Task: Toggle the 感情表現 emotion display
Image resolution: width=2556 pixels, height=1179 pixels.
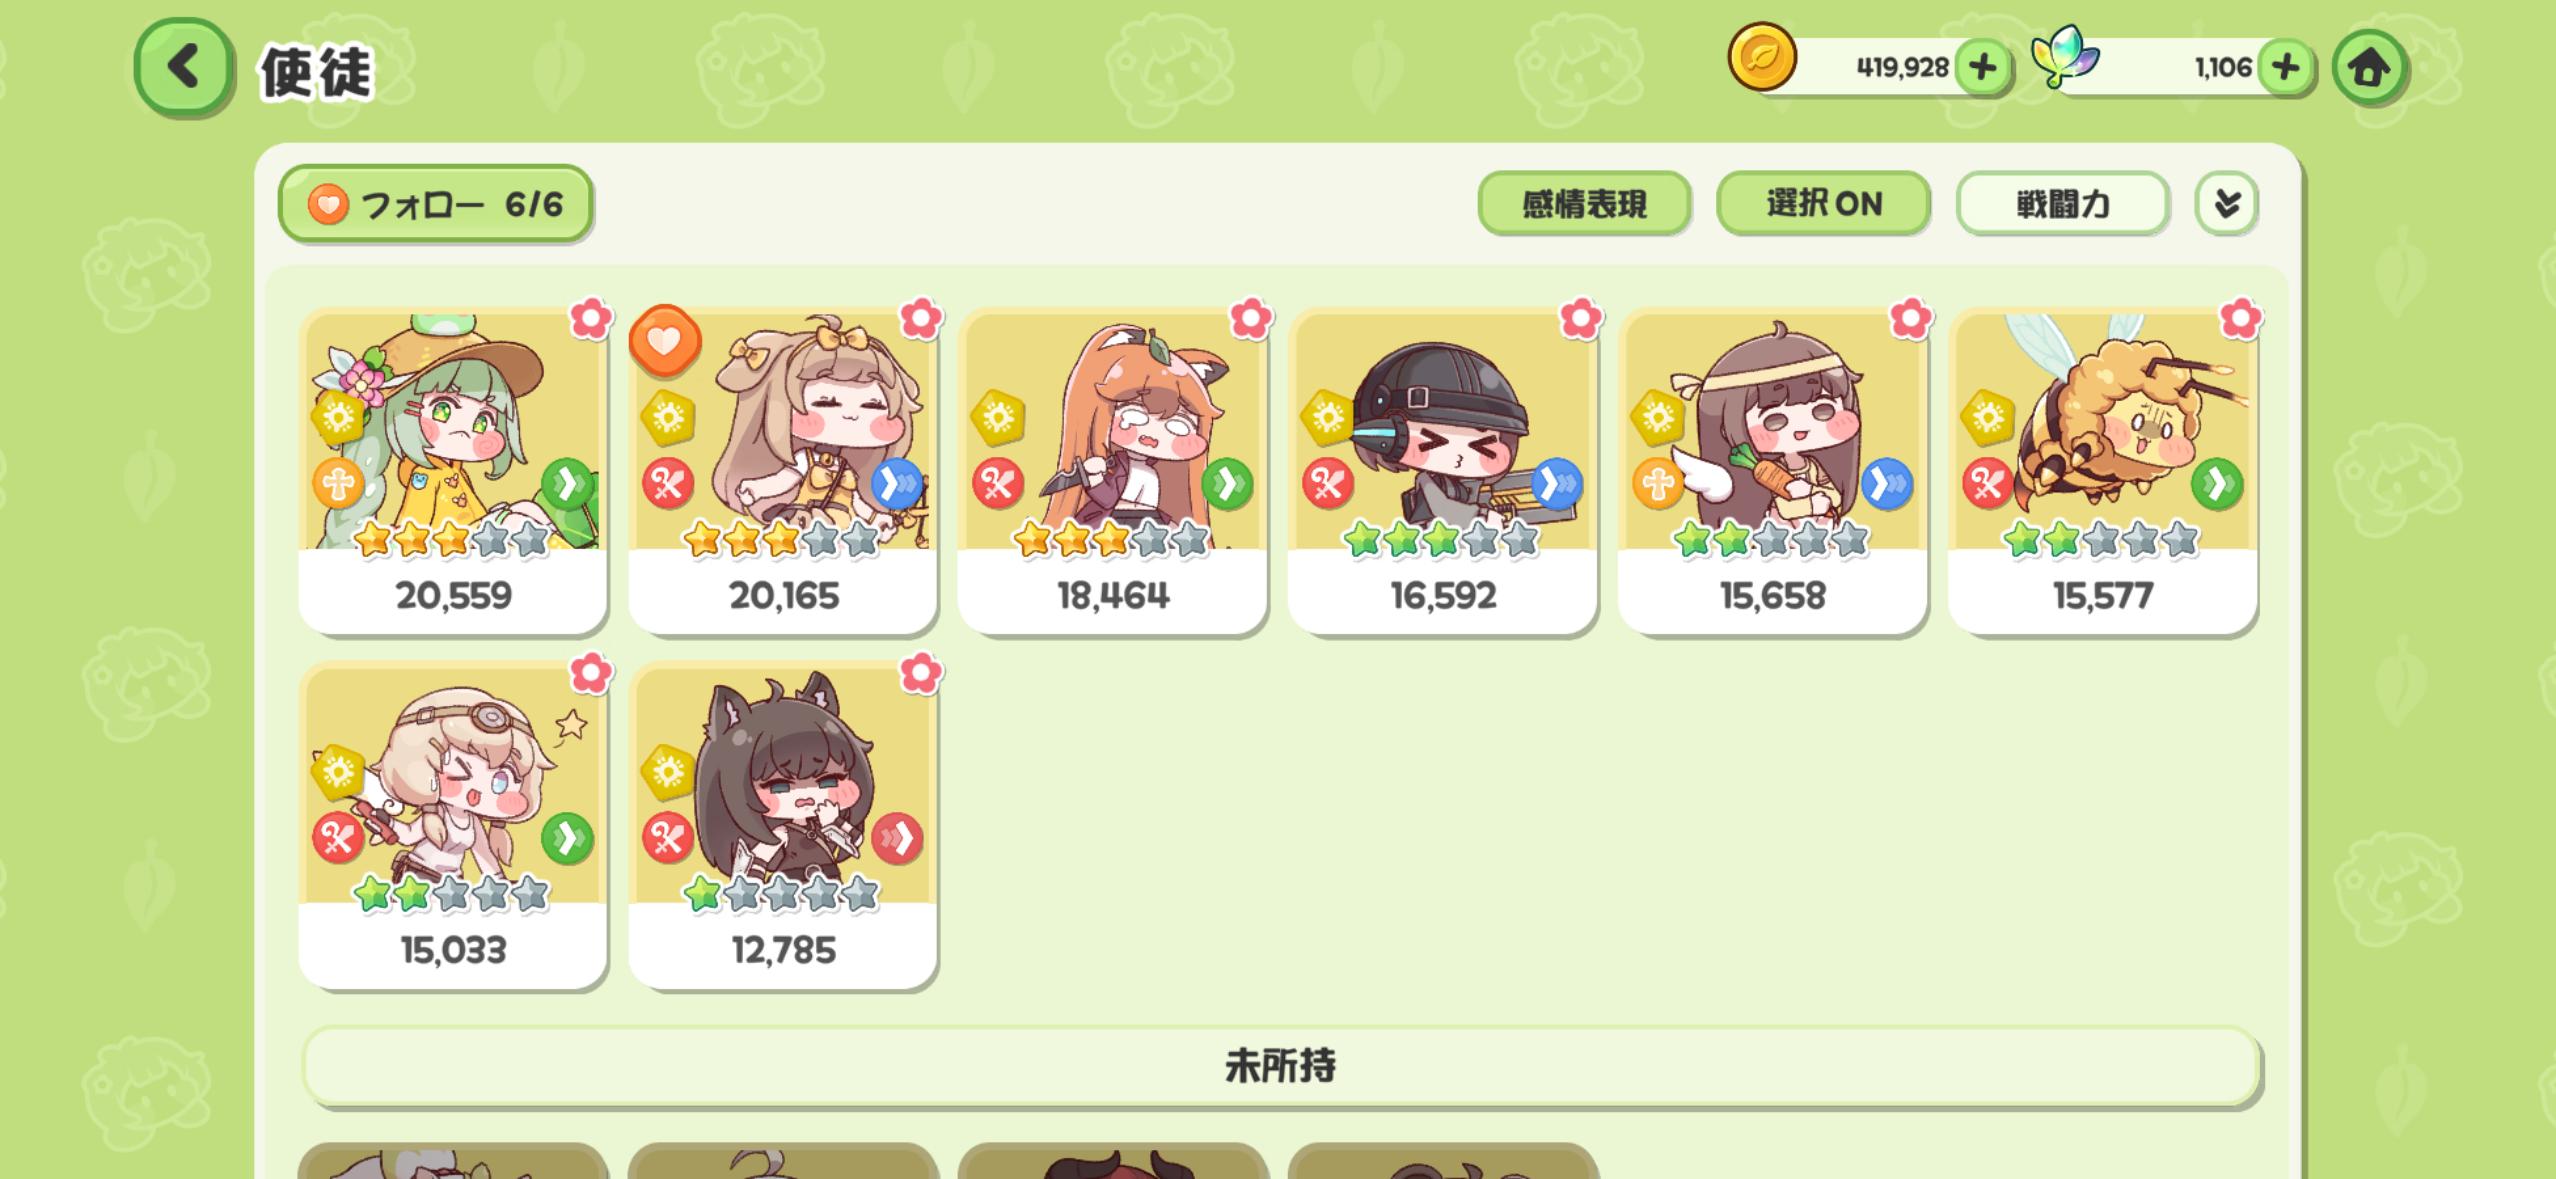Action: coord(1584,204)
